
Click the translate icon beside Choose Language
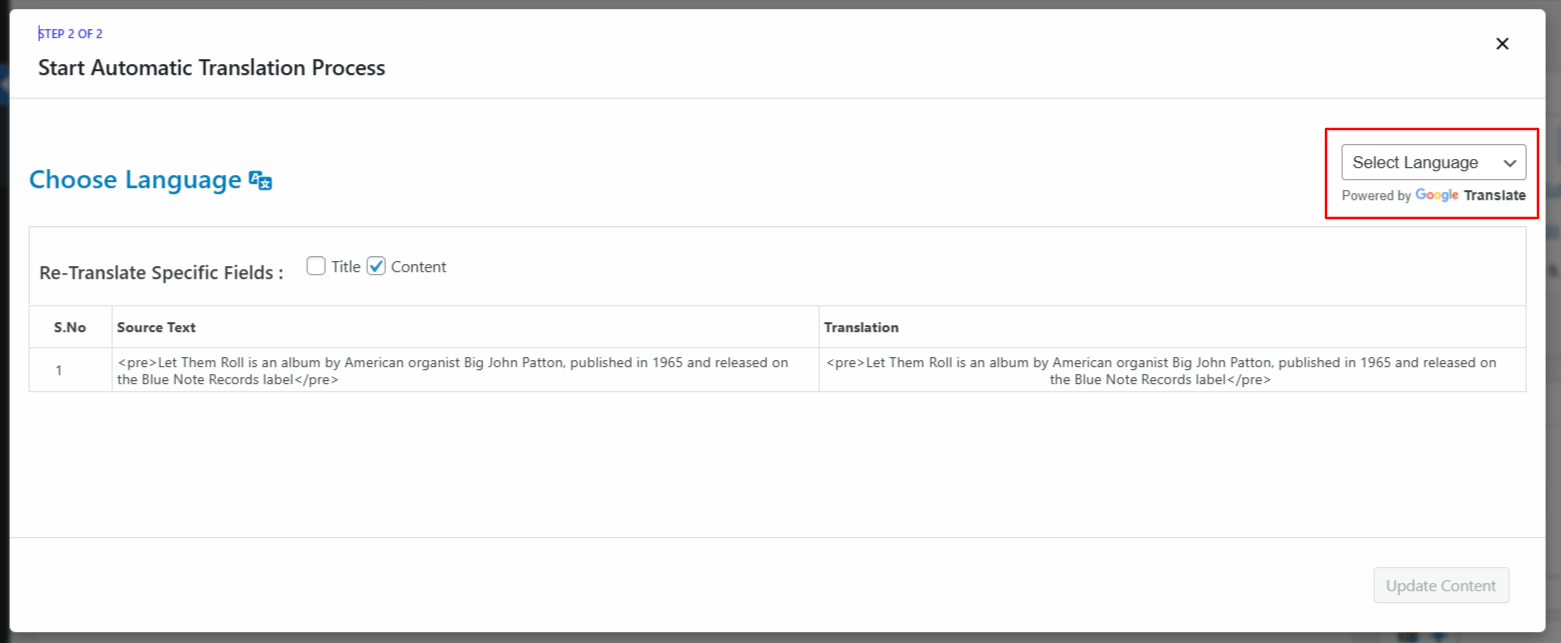261,181
